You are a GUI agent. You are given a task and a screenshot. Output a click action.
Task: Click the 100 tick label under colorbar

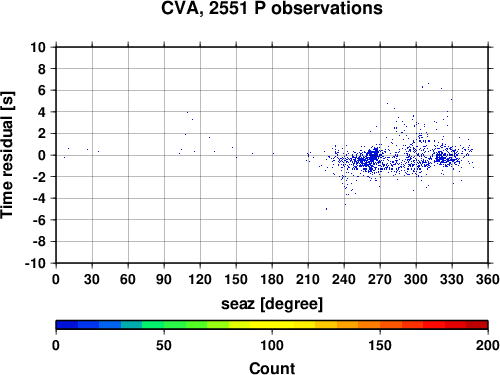(x=272, y=345)
